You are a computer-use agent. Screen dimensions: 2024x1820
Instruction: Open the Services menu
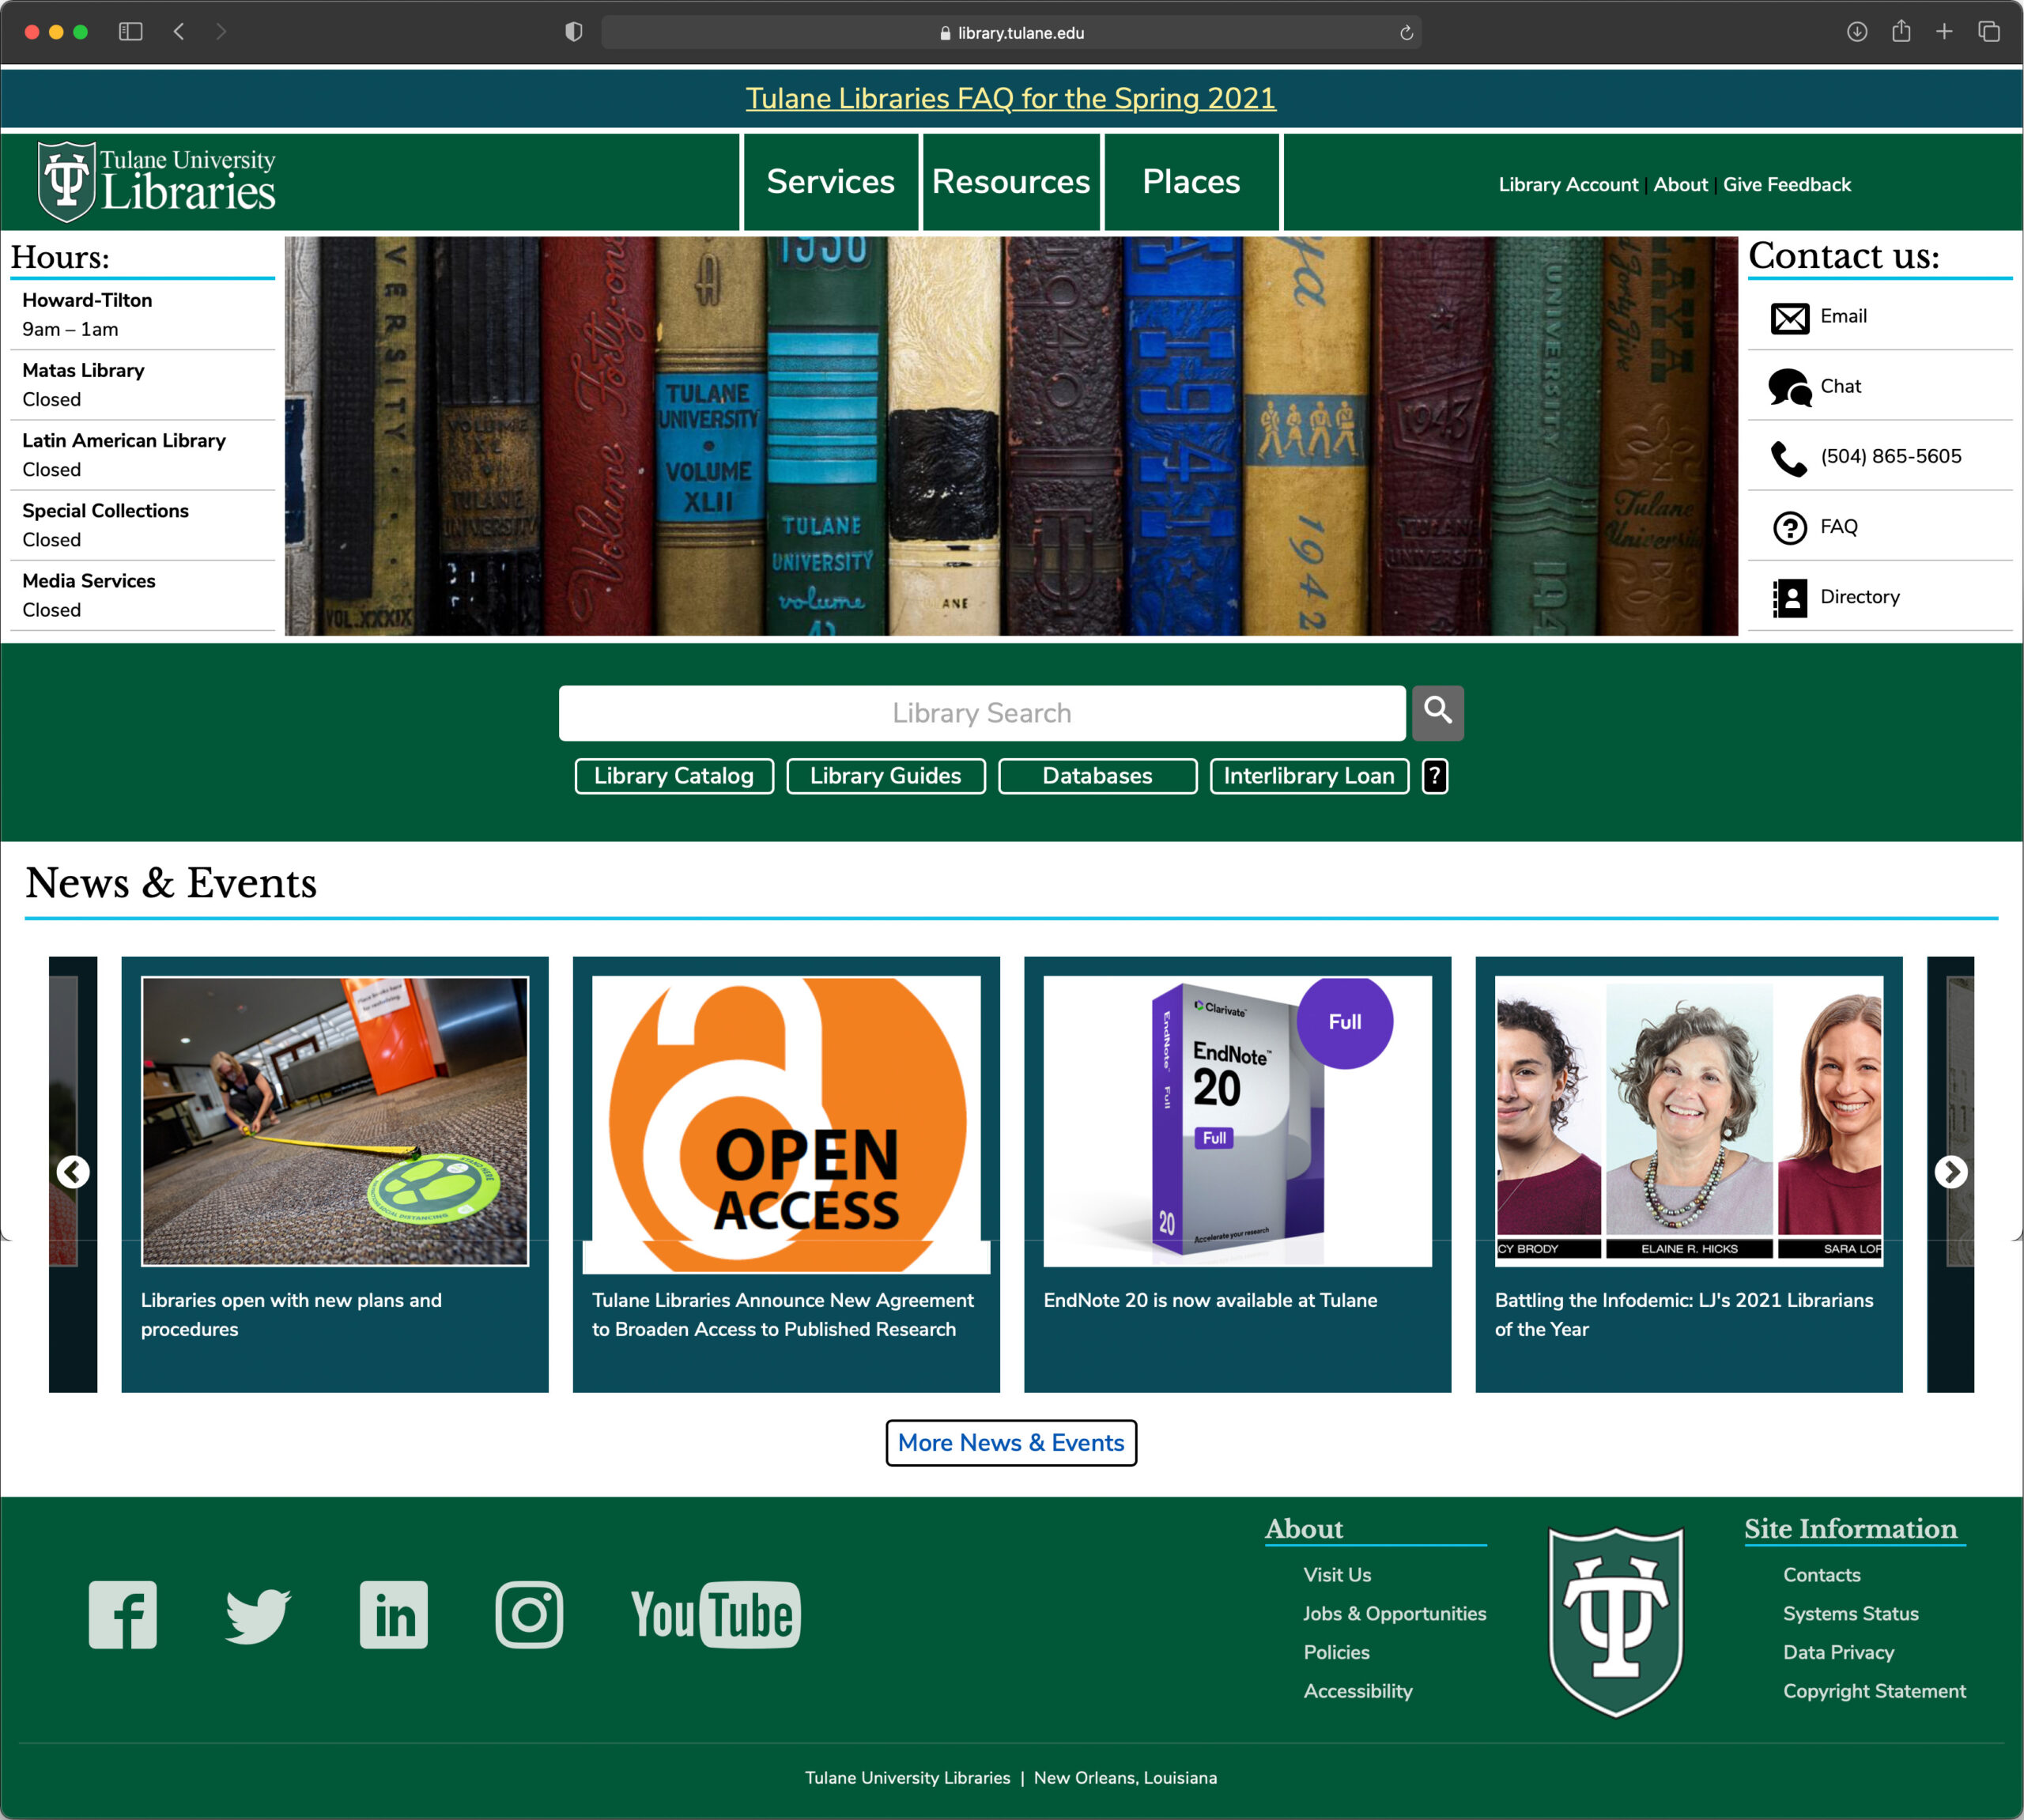pos(830,182)
